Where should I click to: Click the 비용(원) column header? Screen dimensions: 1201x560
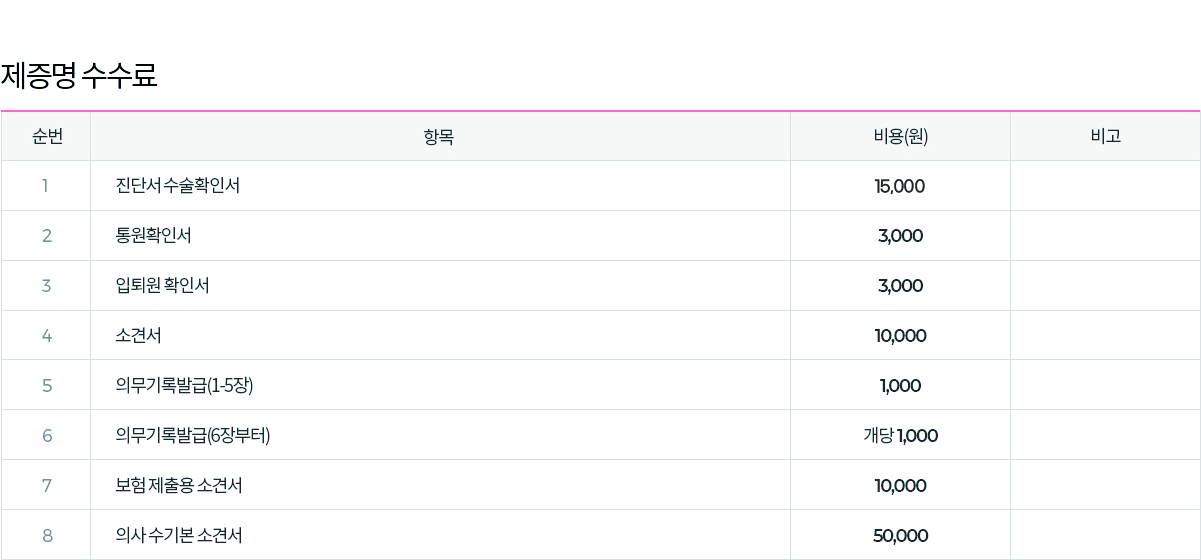pos(900,137)
